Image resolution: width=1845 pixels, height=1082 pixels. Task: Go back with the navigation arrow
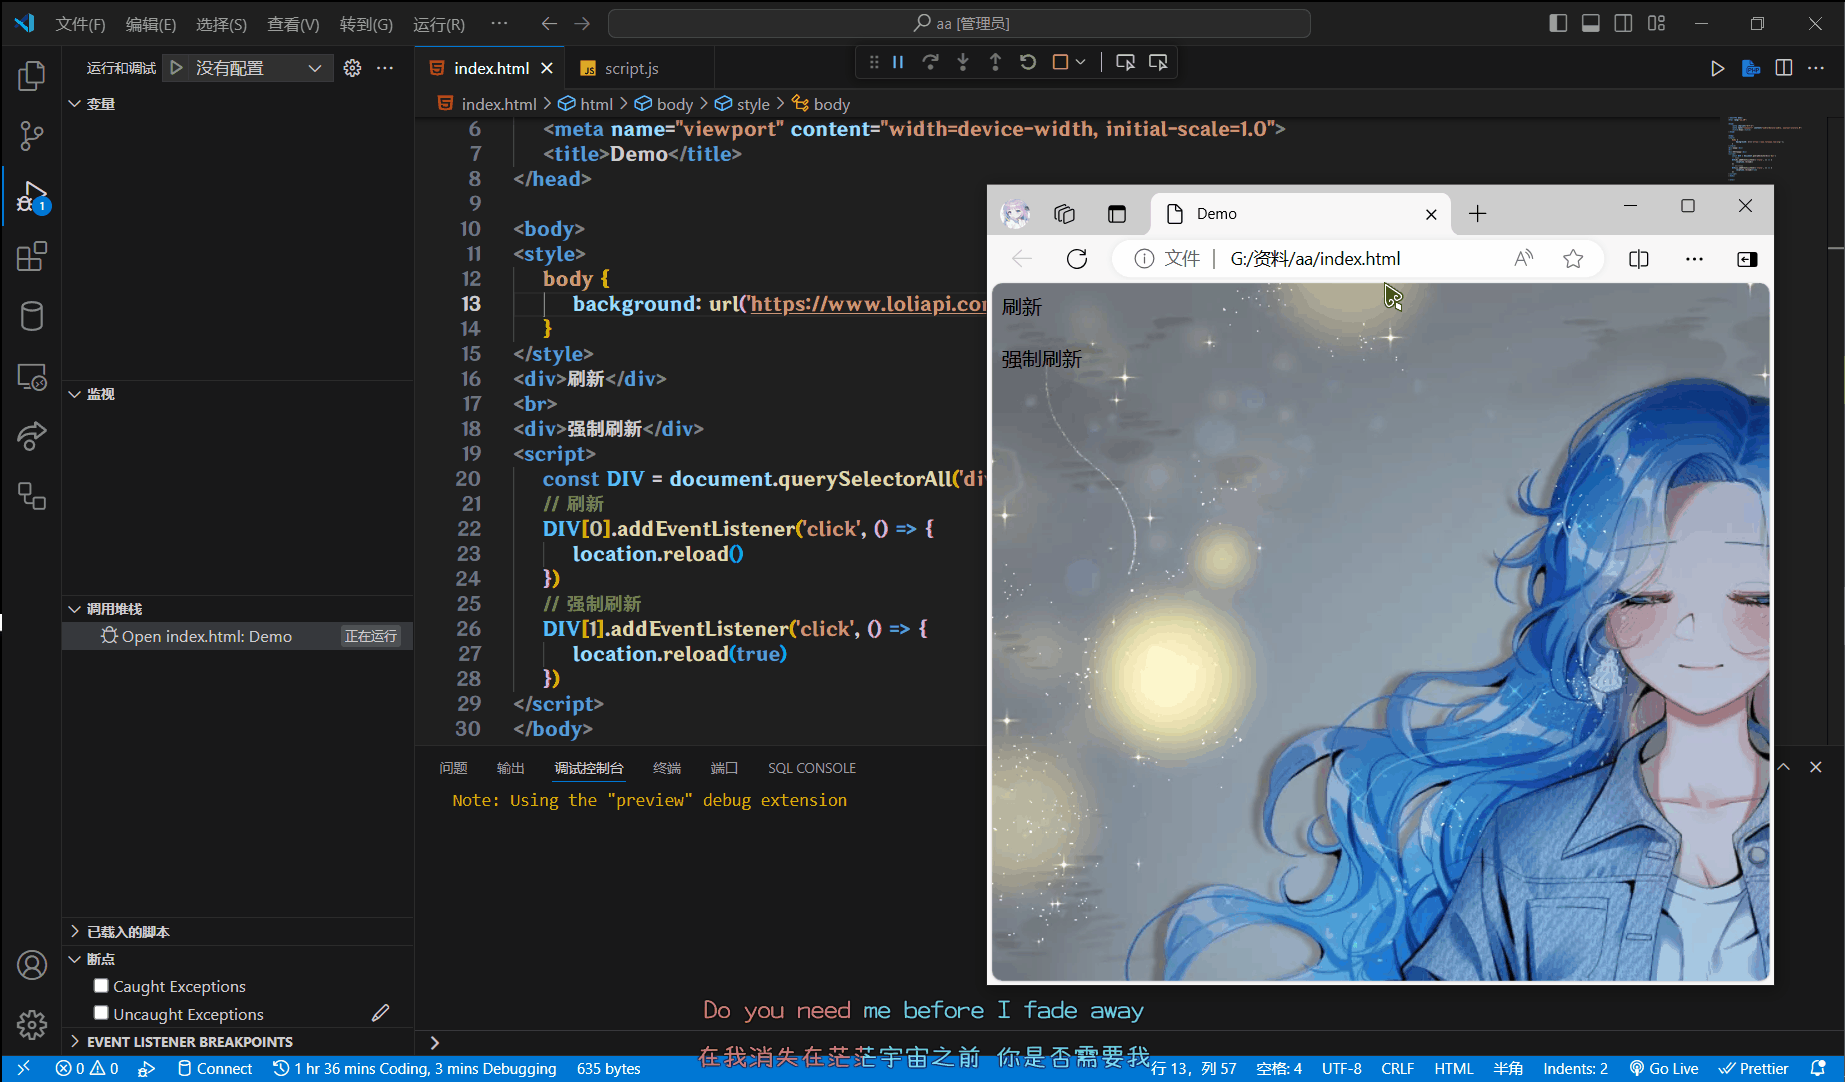point(549,23)
